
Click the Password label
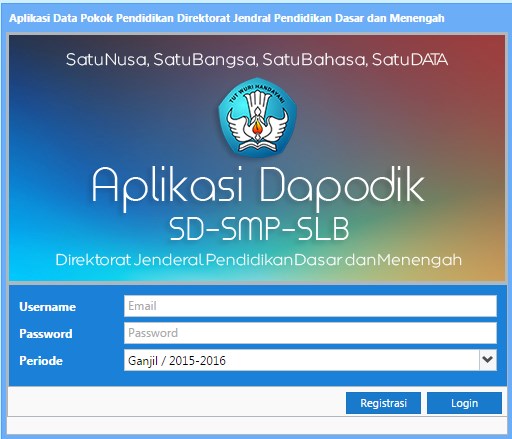46,334
